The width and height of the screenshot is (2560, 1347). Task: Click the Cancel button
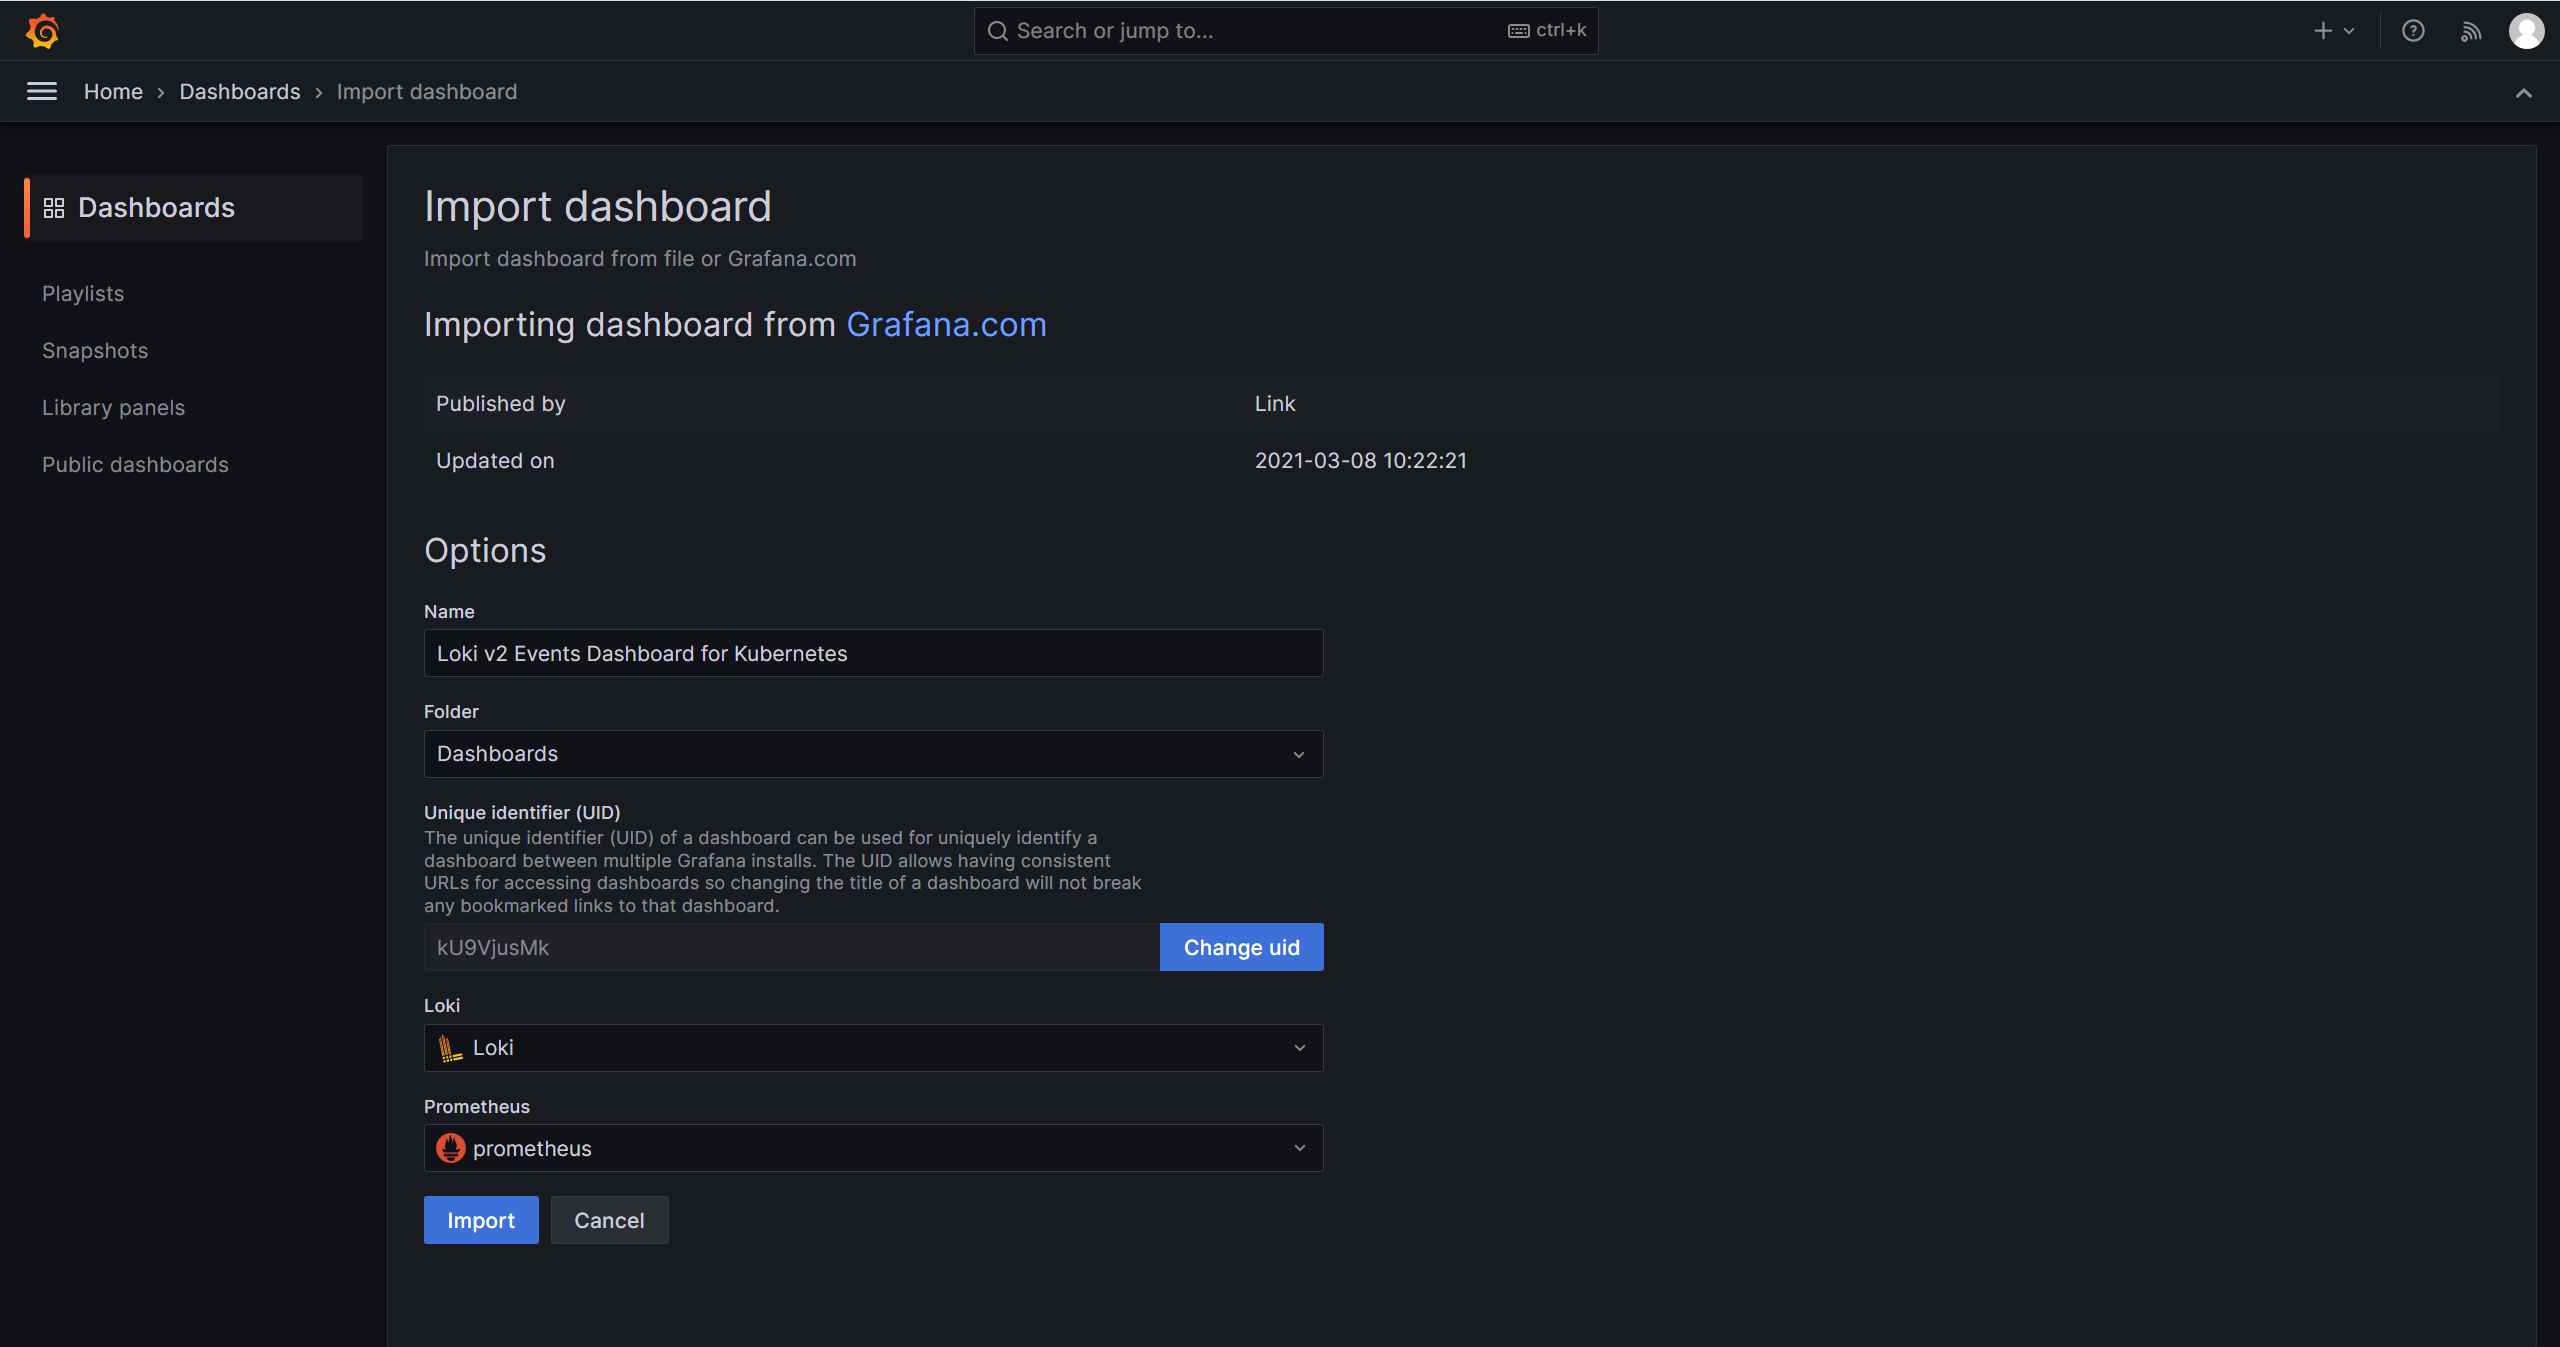[609, 1220]
